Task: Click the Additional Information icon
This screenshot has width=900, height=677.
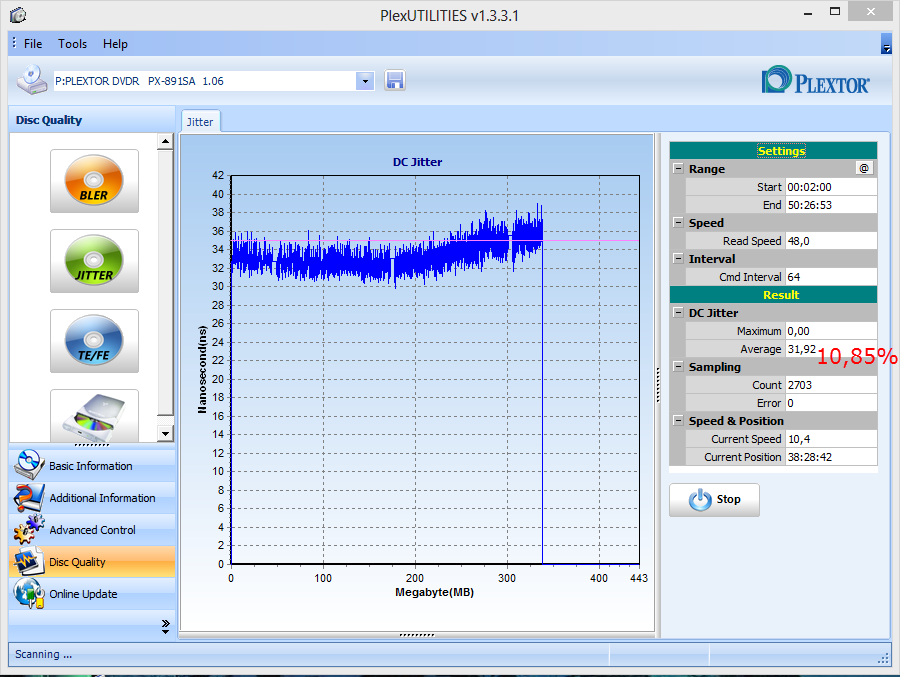Action: [29, 497]
